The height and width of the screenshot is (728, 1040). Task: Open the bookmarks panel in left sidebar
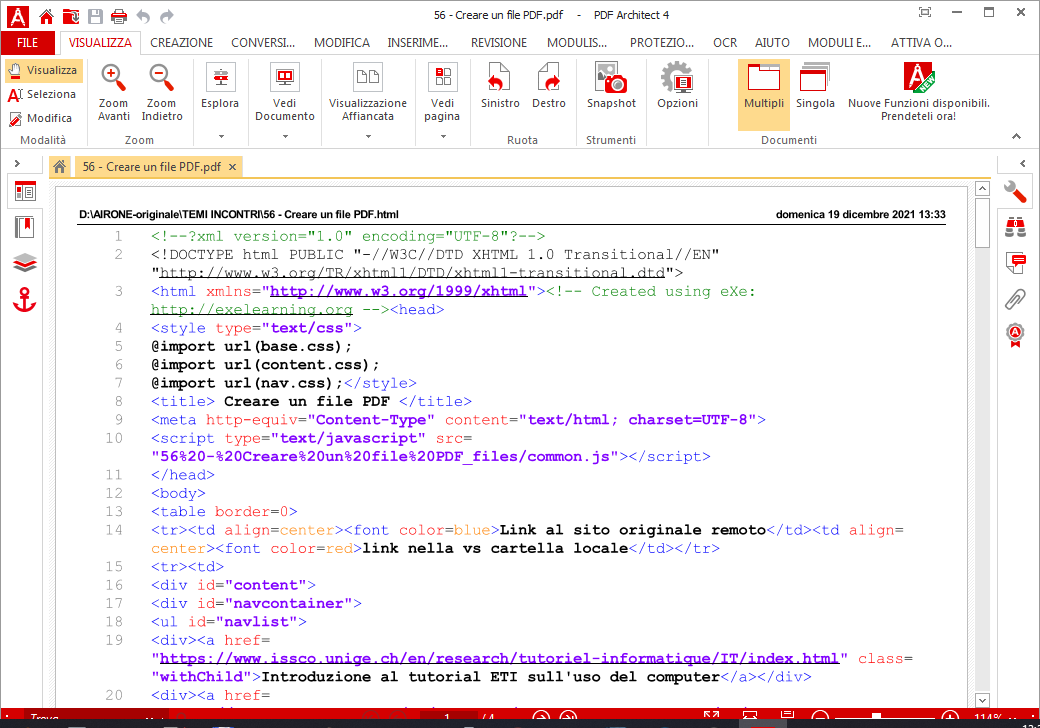click(25, 227)
